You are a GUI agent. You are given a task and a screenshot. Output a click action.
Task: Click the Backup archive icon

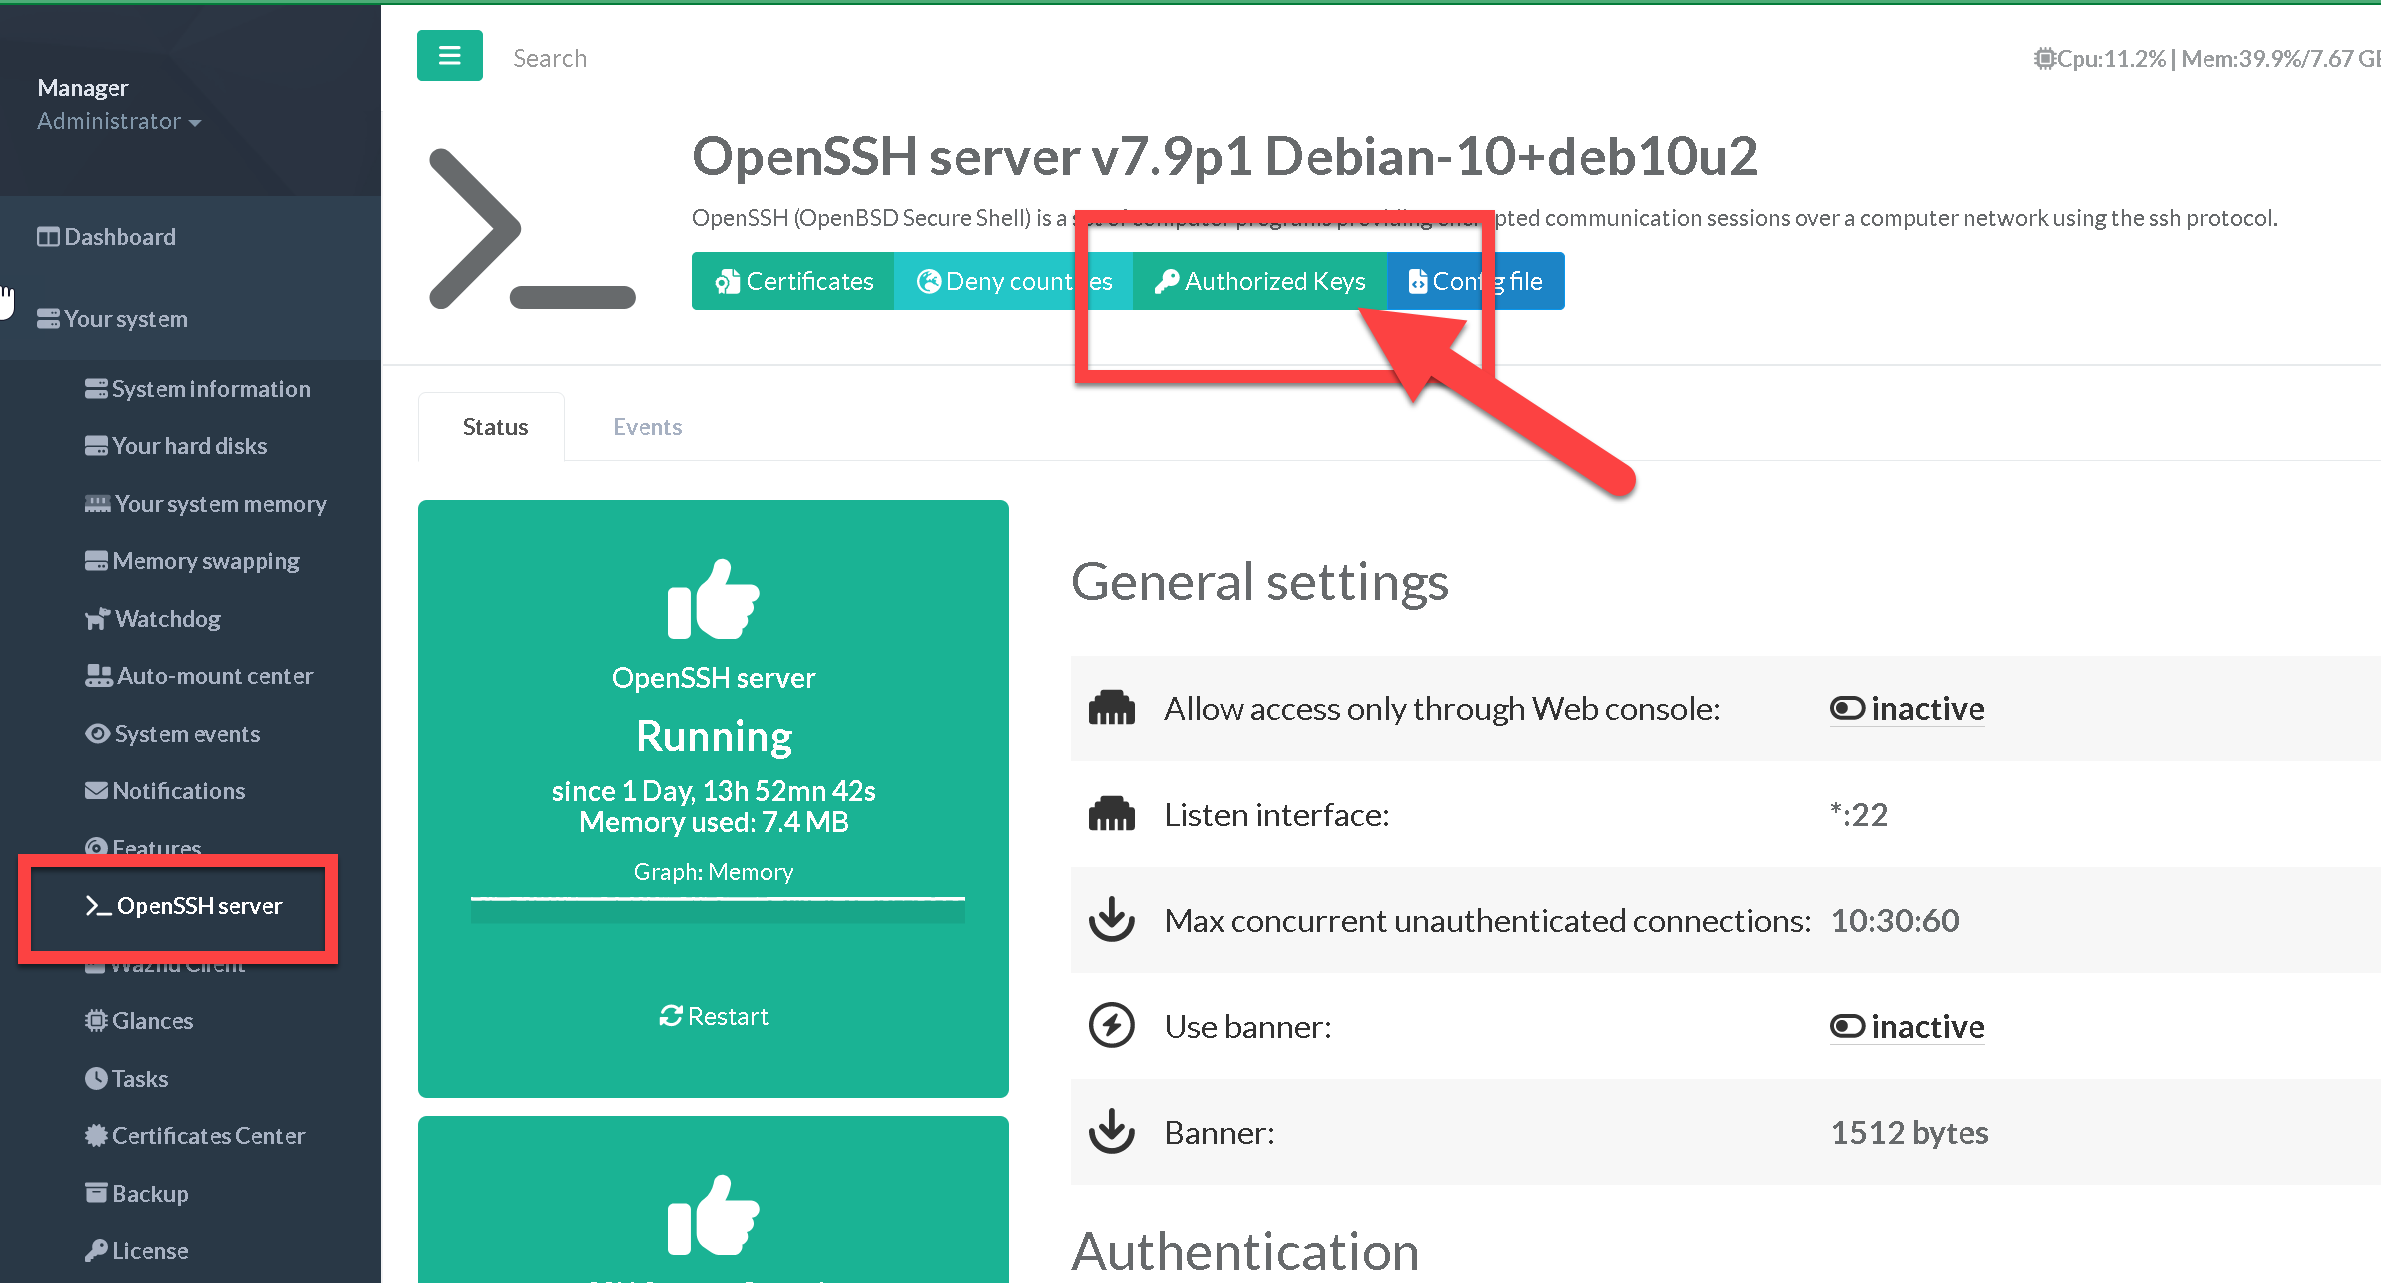(96, 1193)
